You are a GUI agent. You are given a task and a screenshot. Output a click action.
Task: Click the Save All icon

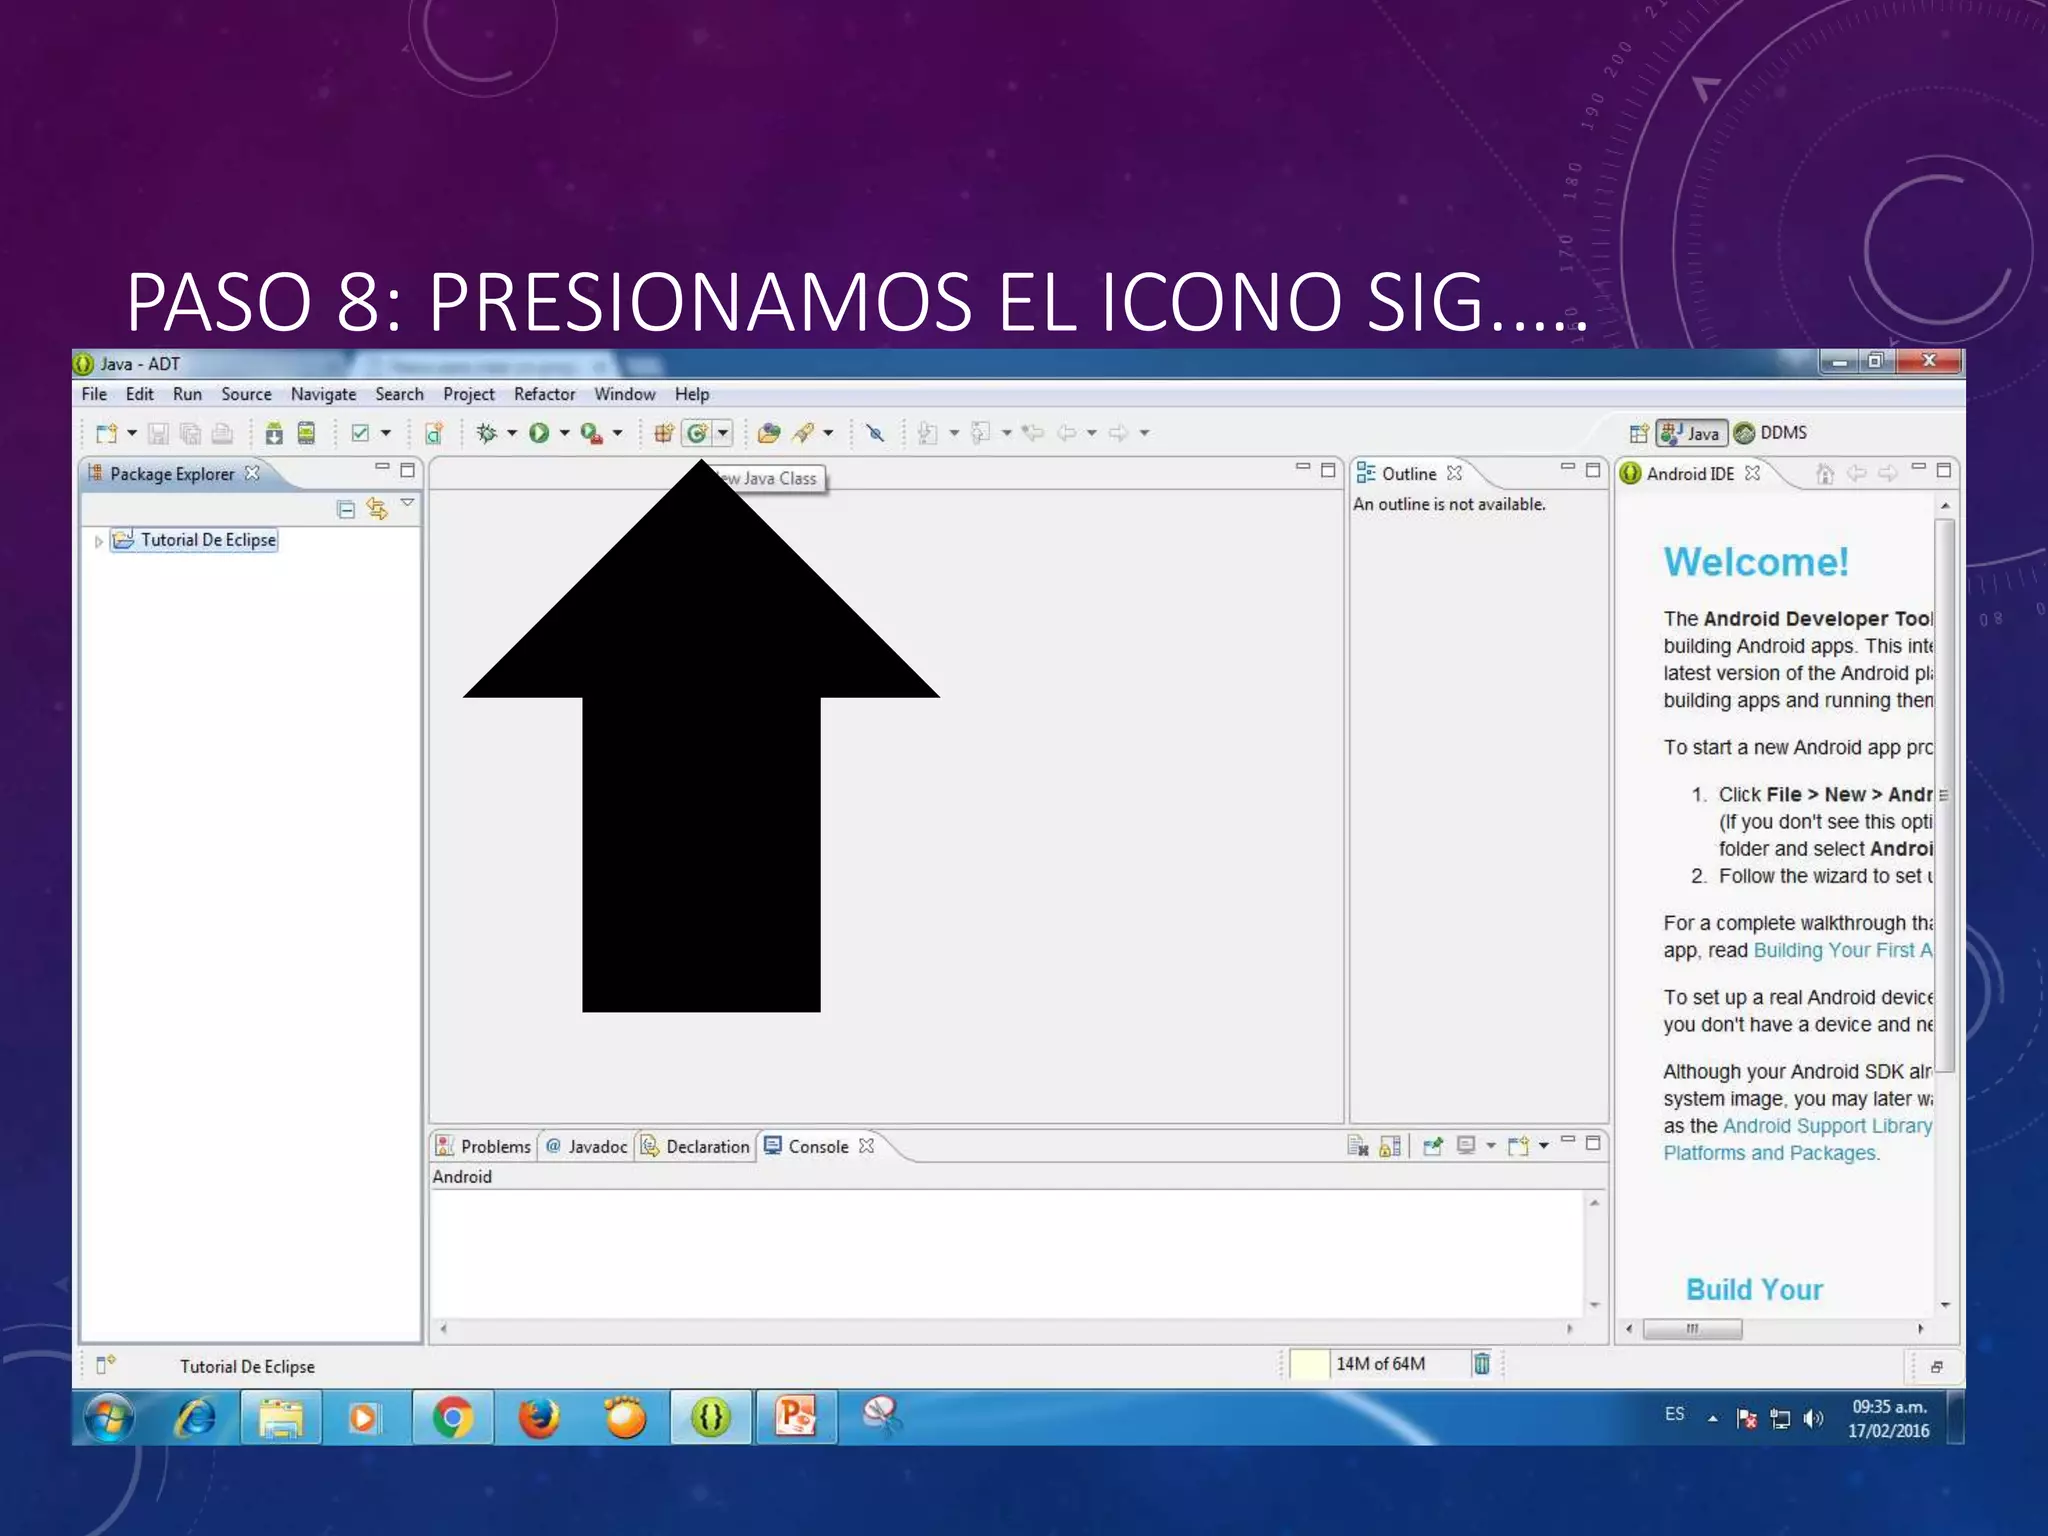tap(190, 433)
